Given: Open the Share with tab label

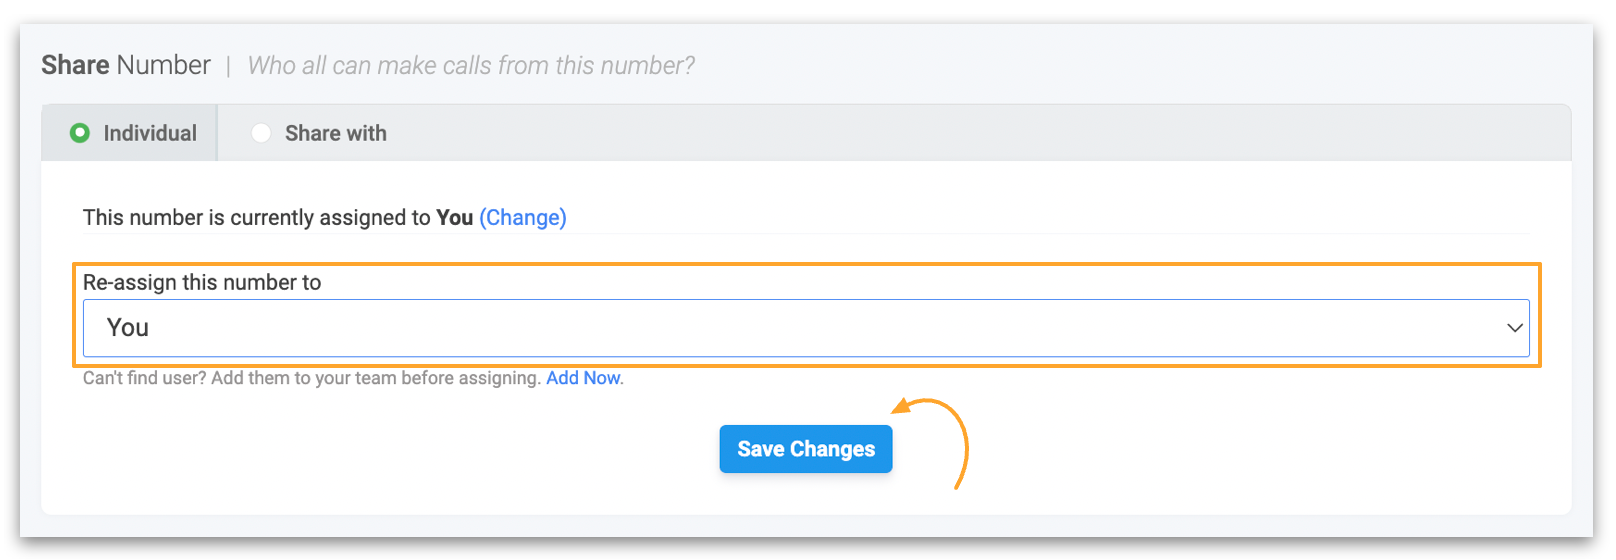Looking at the screenshot, I should click(x=335, y=133).
